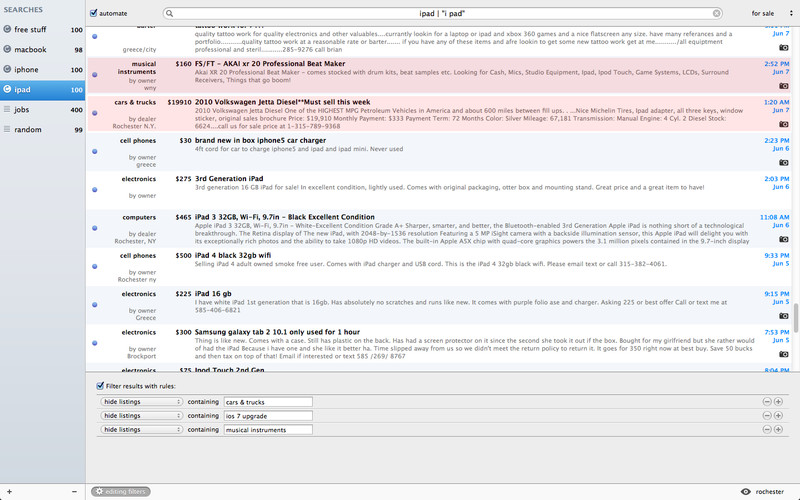Click the 'ios 7 upgrade' filter text field
This screenshot has width=800, height=500.
(x=268, y=415)
